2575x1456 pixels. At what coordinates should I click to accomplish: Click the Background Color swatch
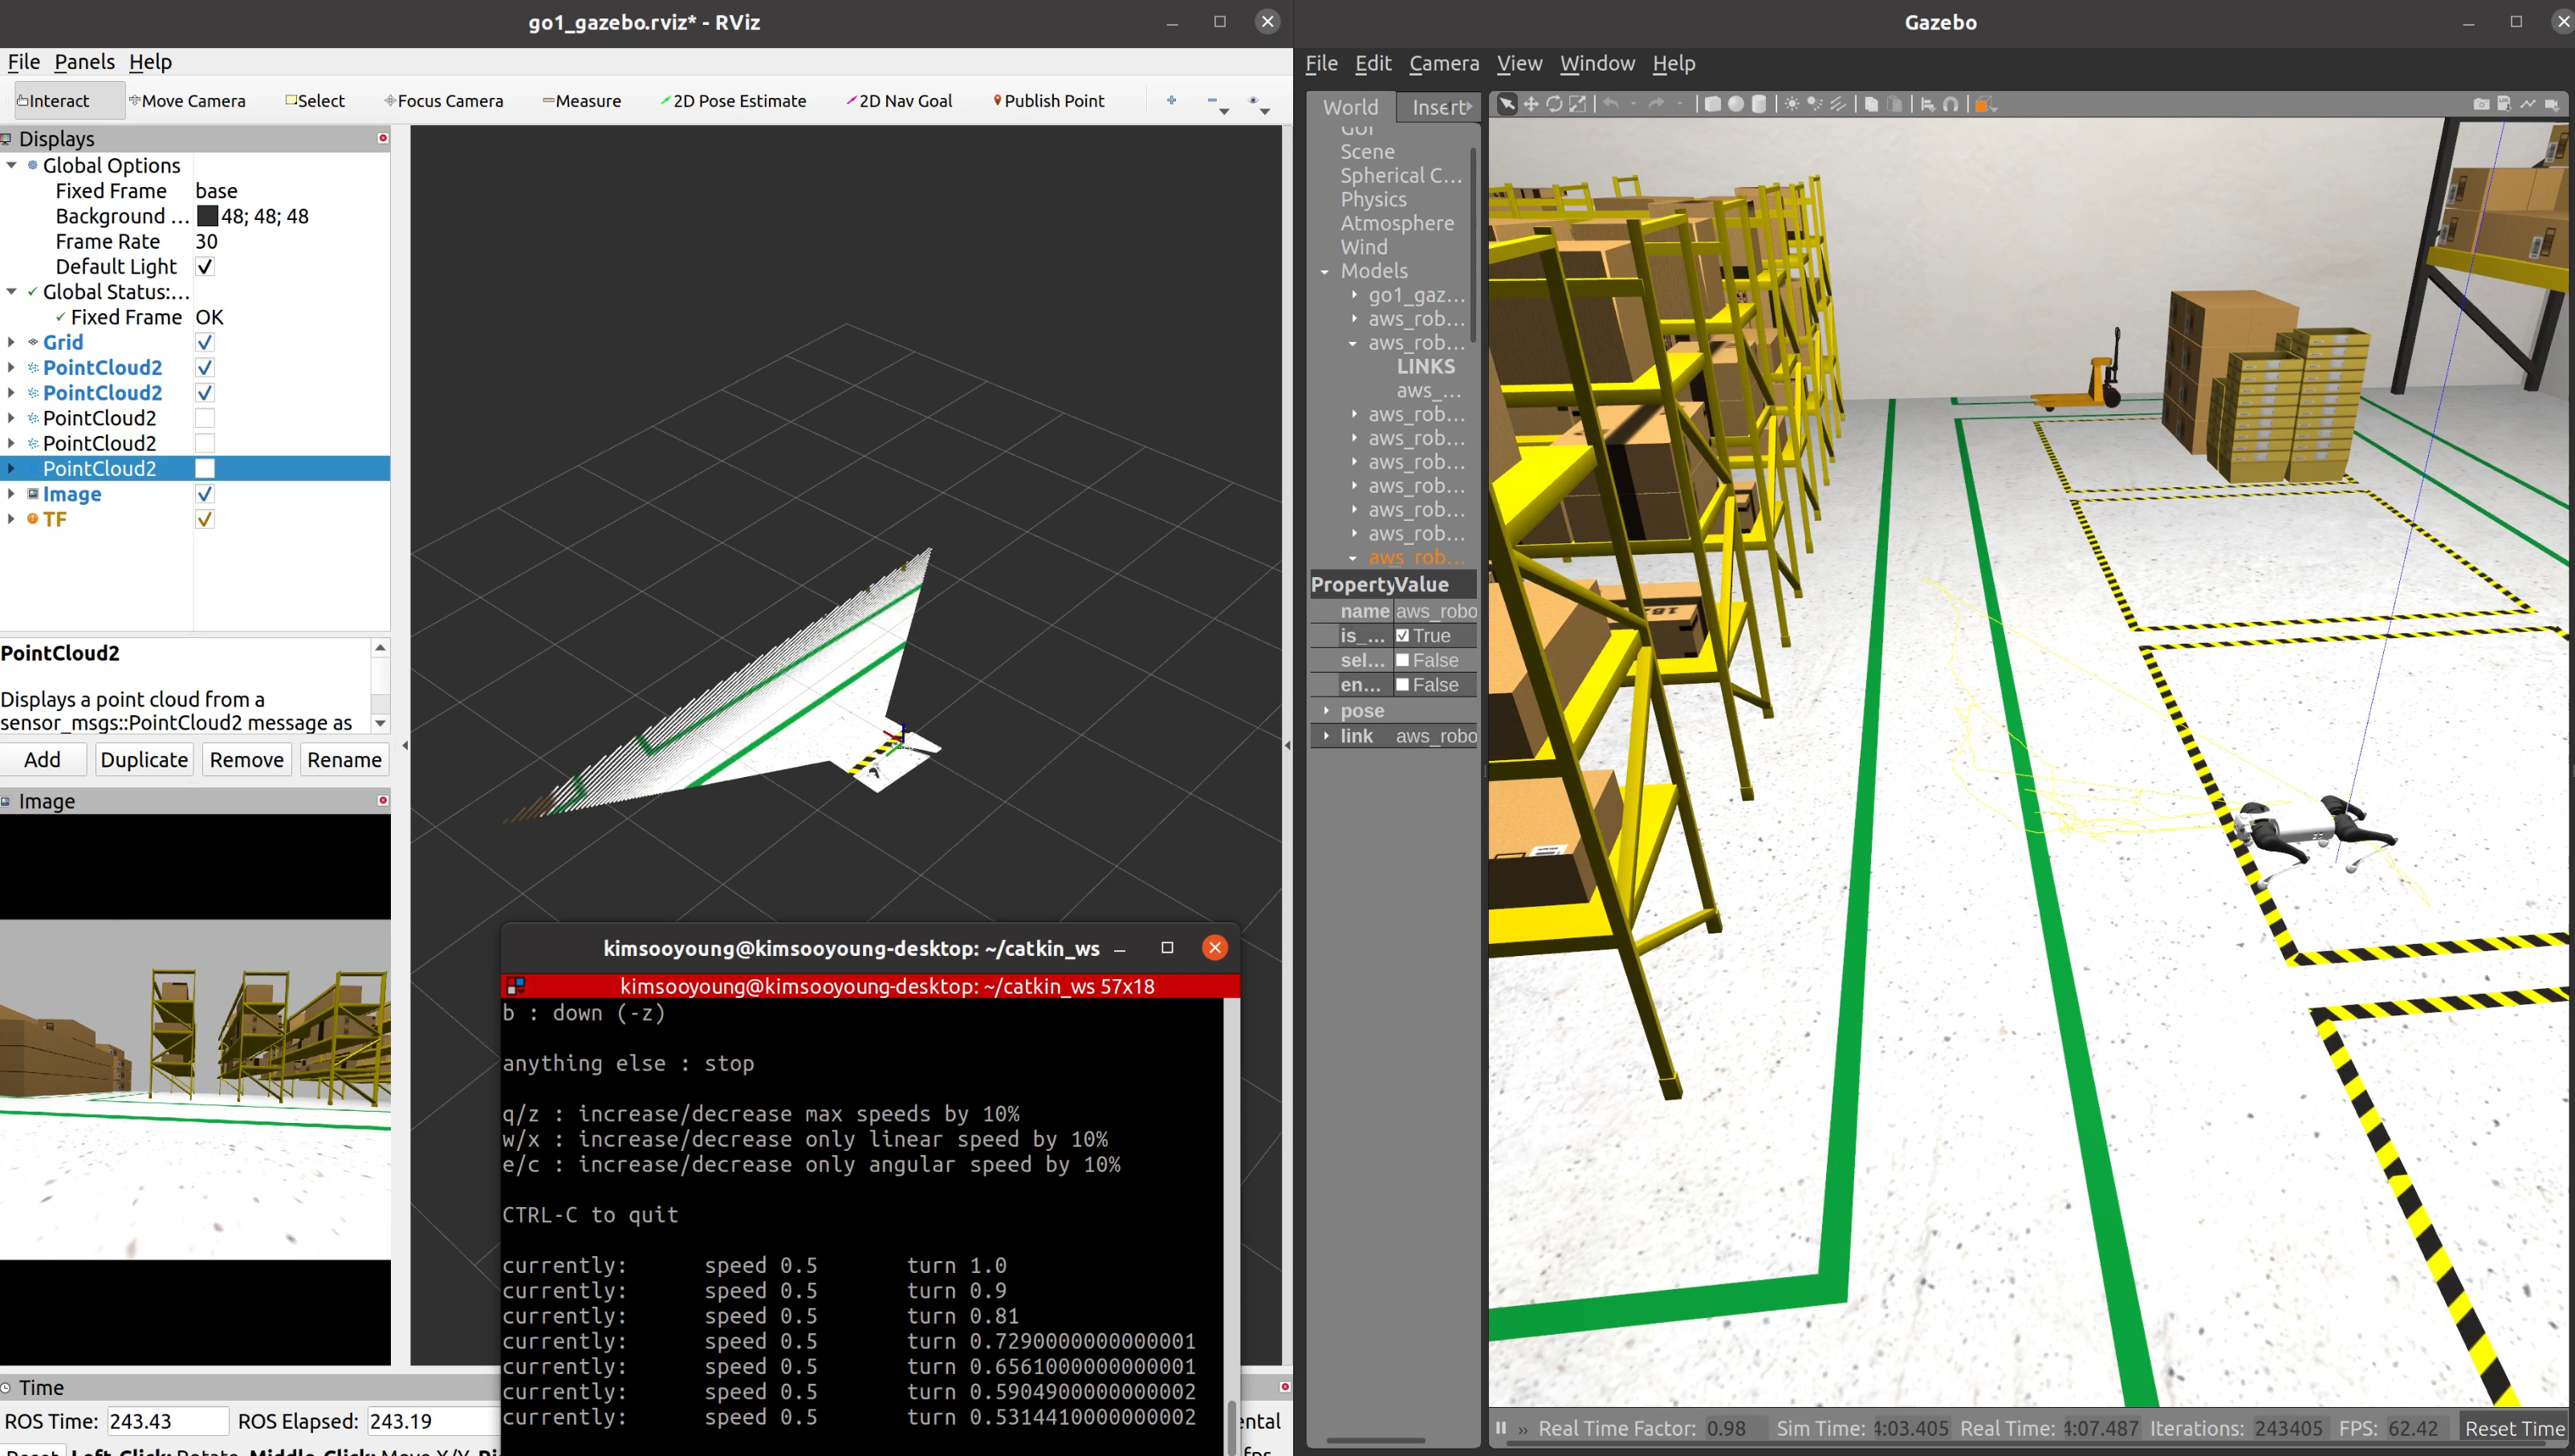click(x=207, y=216)
